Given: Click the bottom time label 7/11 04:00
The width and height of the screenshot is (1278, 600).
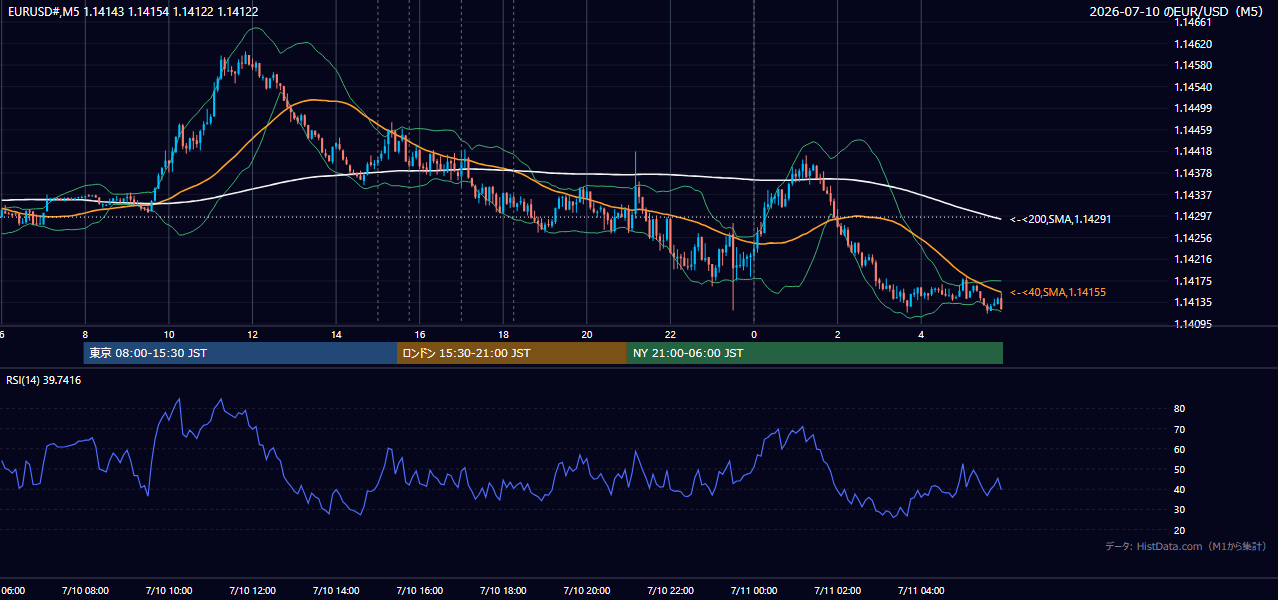Looking at the screenshot, I should (920, 590).
